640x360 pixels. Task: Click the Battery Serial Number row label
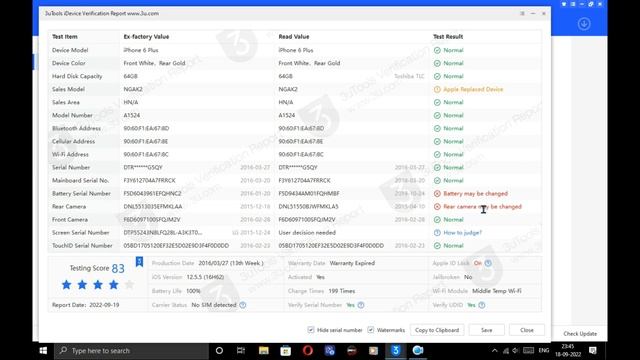[x=81, y=193]
